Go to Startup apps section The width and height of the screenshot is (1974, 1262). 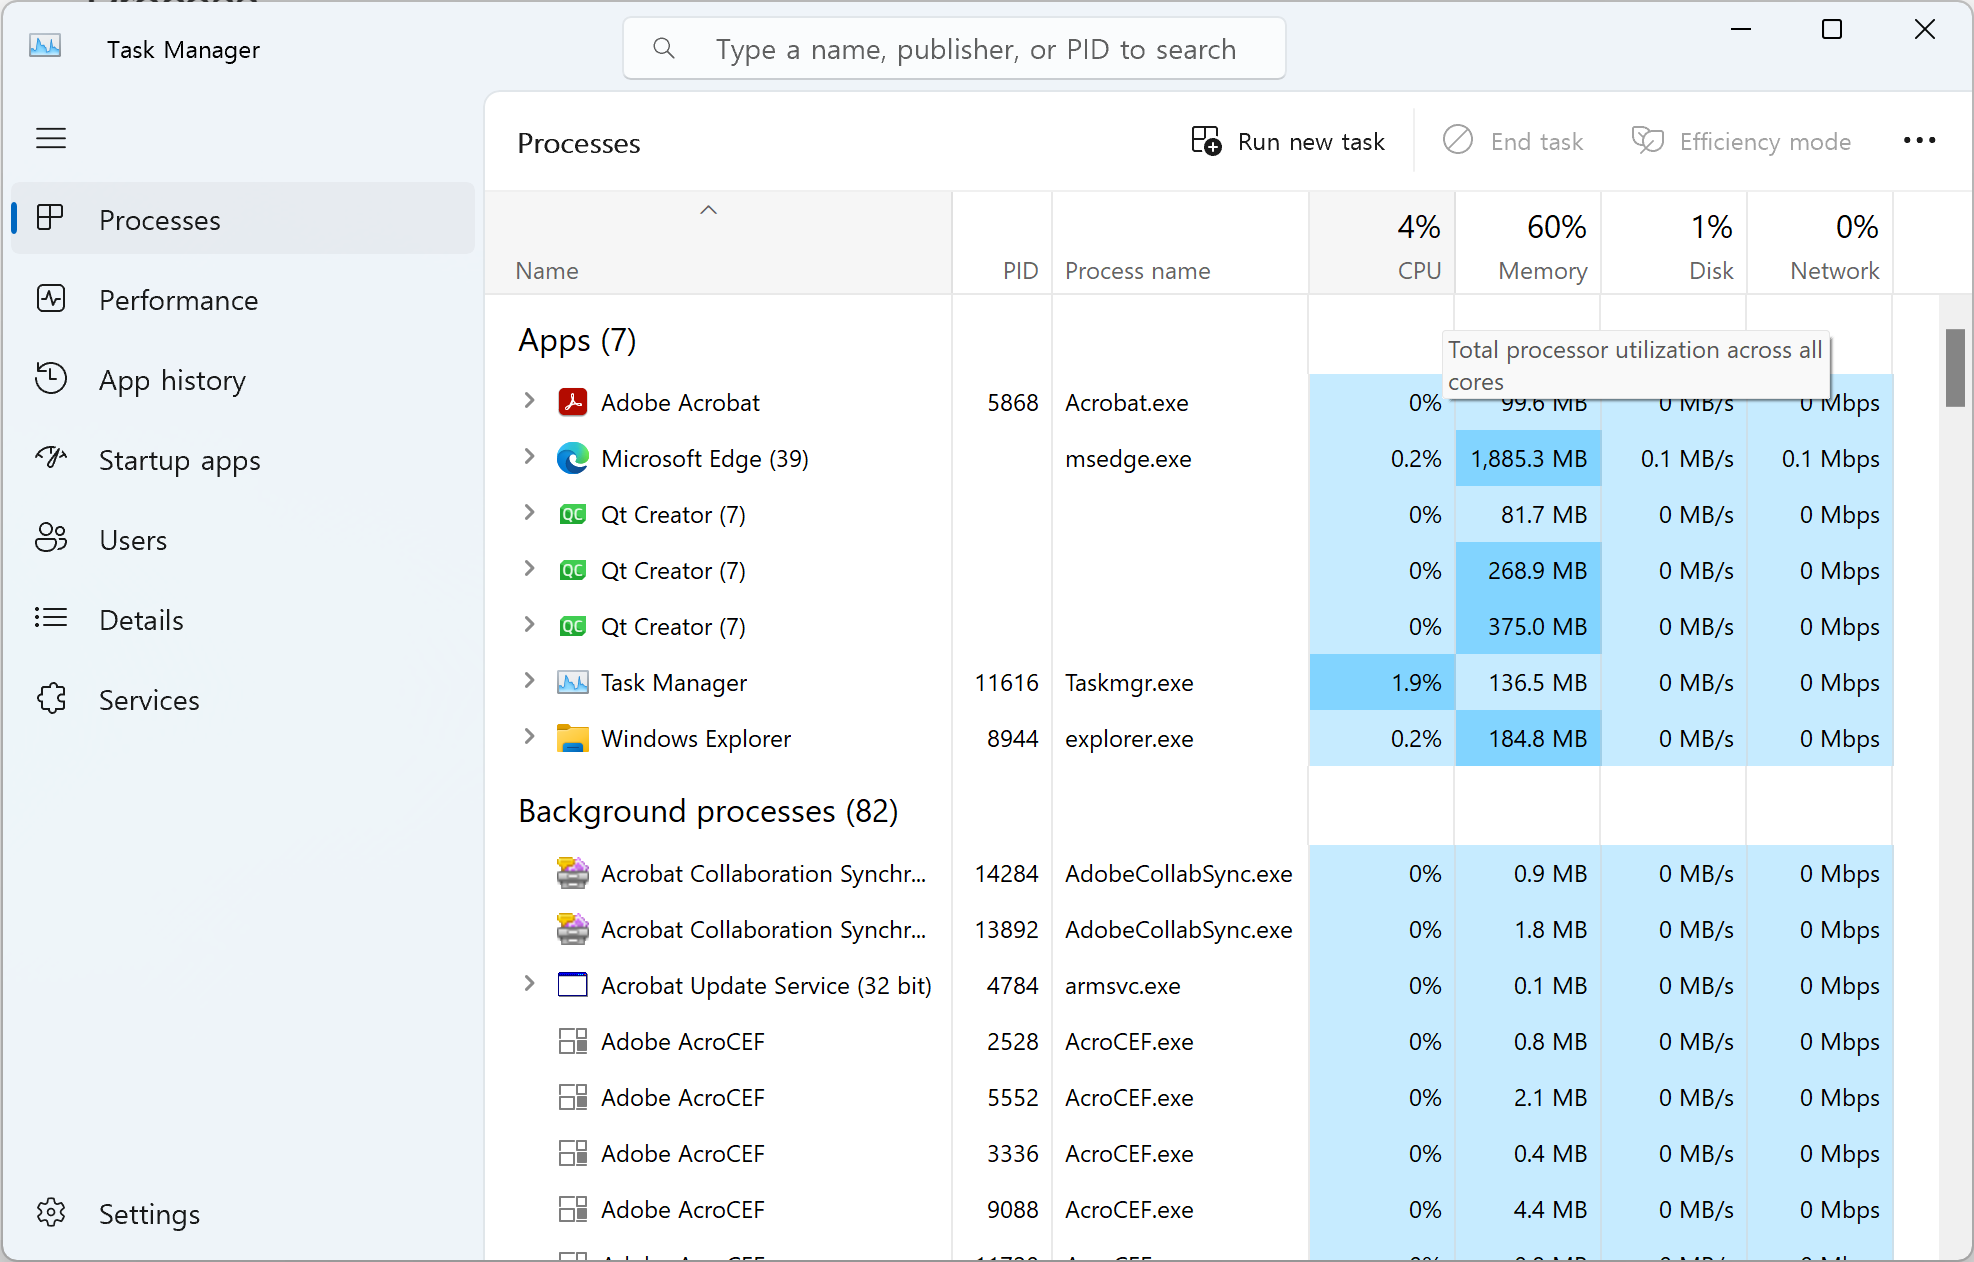pos(179,460)
